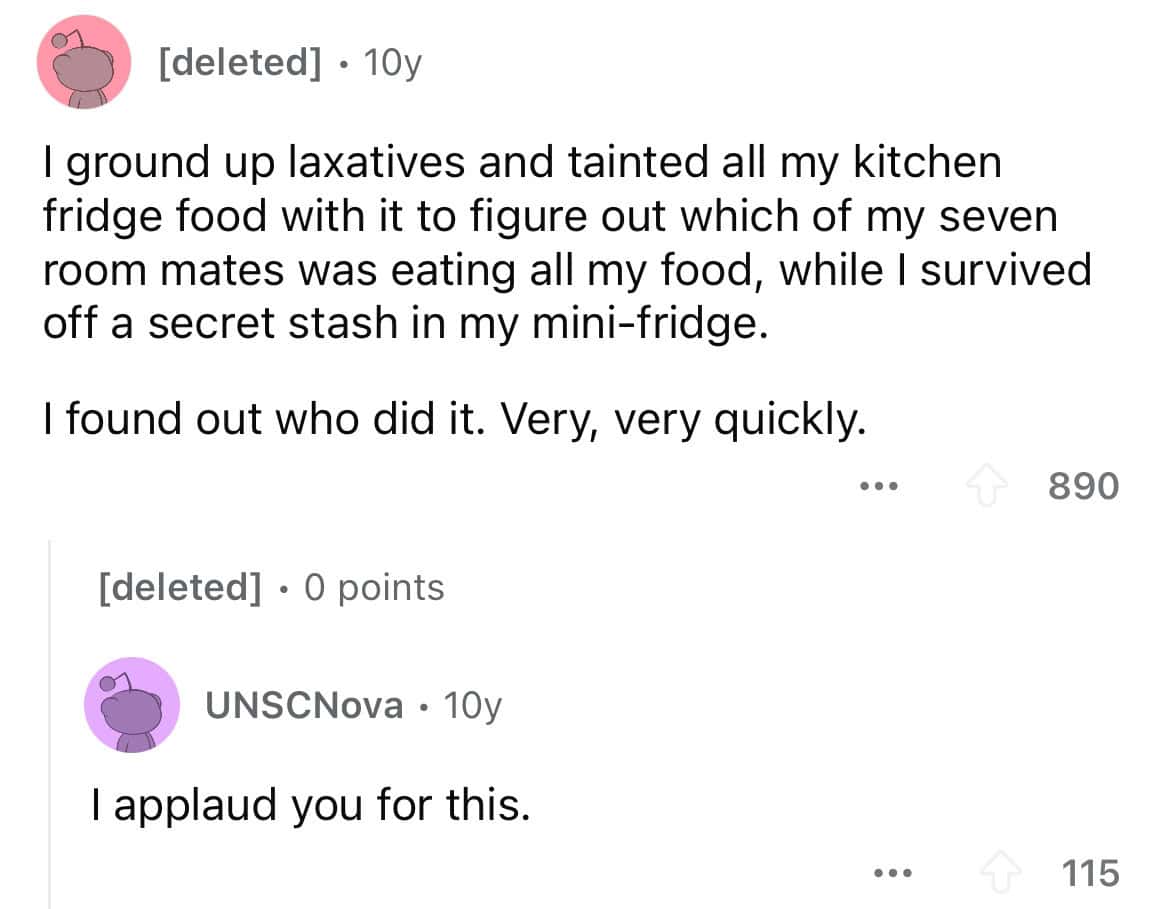Viewport: 1170px width, 909px height.
Task: Open the three-dot menu on the top comment
Action: pyautogui.click(x=881, y=487)
